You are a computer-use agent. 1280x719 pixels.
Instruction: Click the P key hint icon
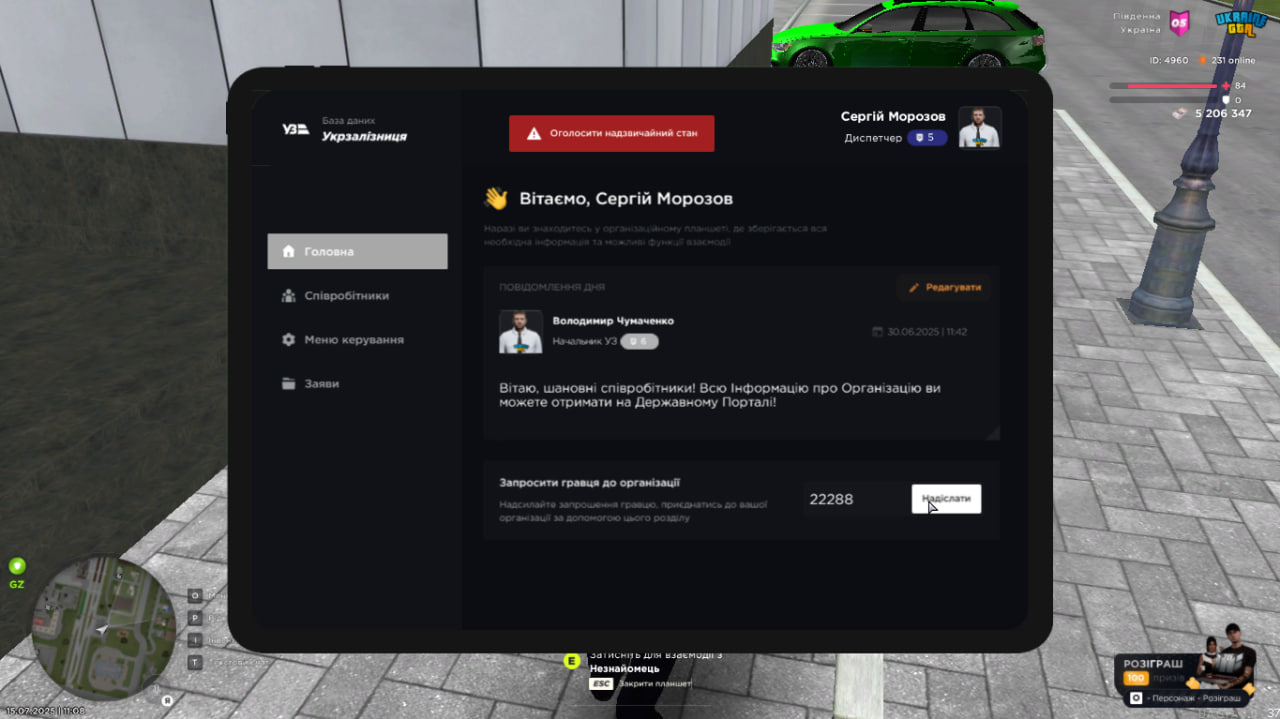coord(195,618)
